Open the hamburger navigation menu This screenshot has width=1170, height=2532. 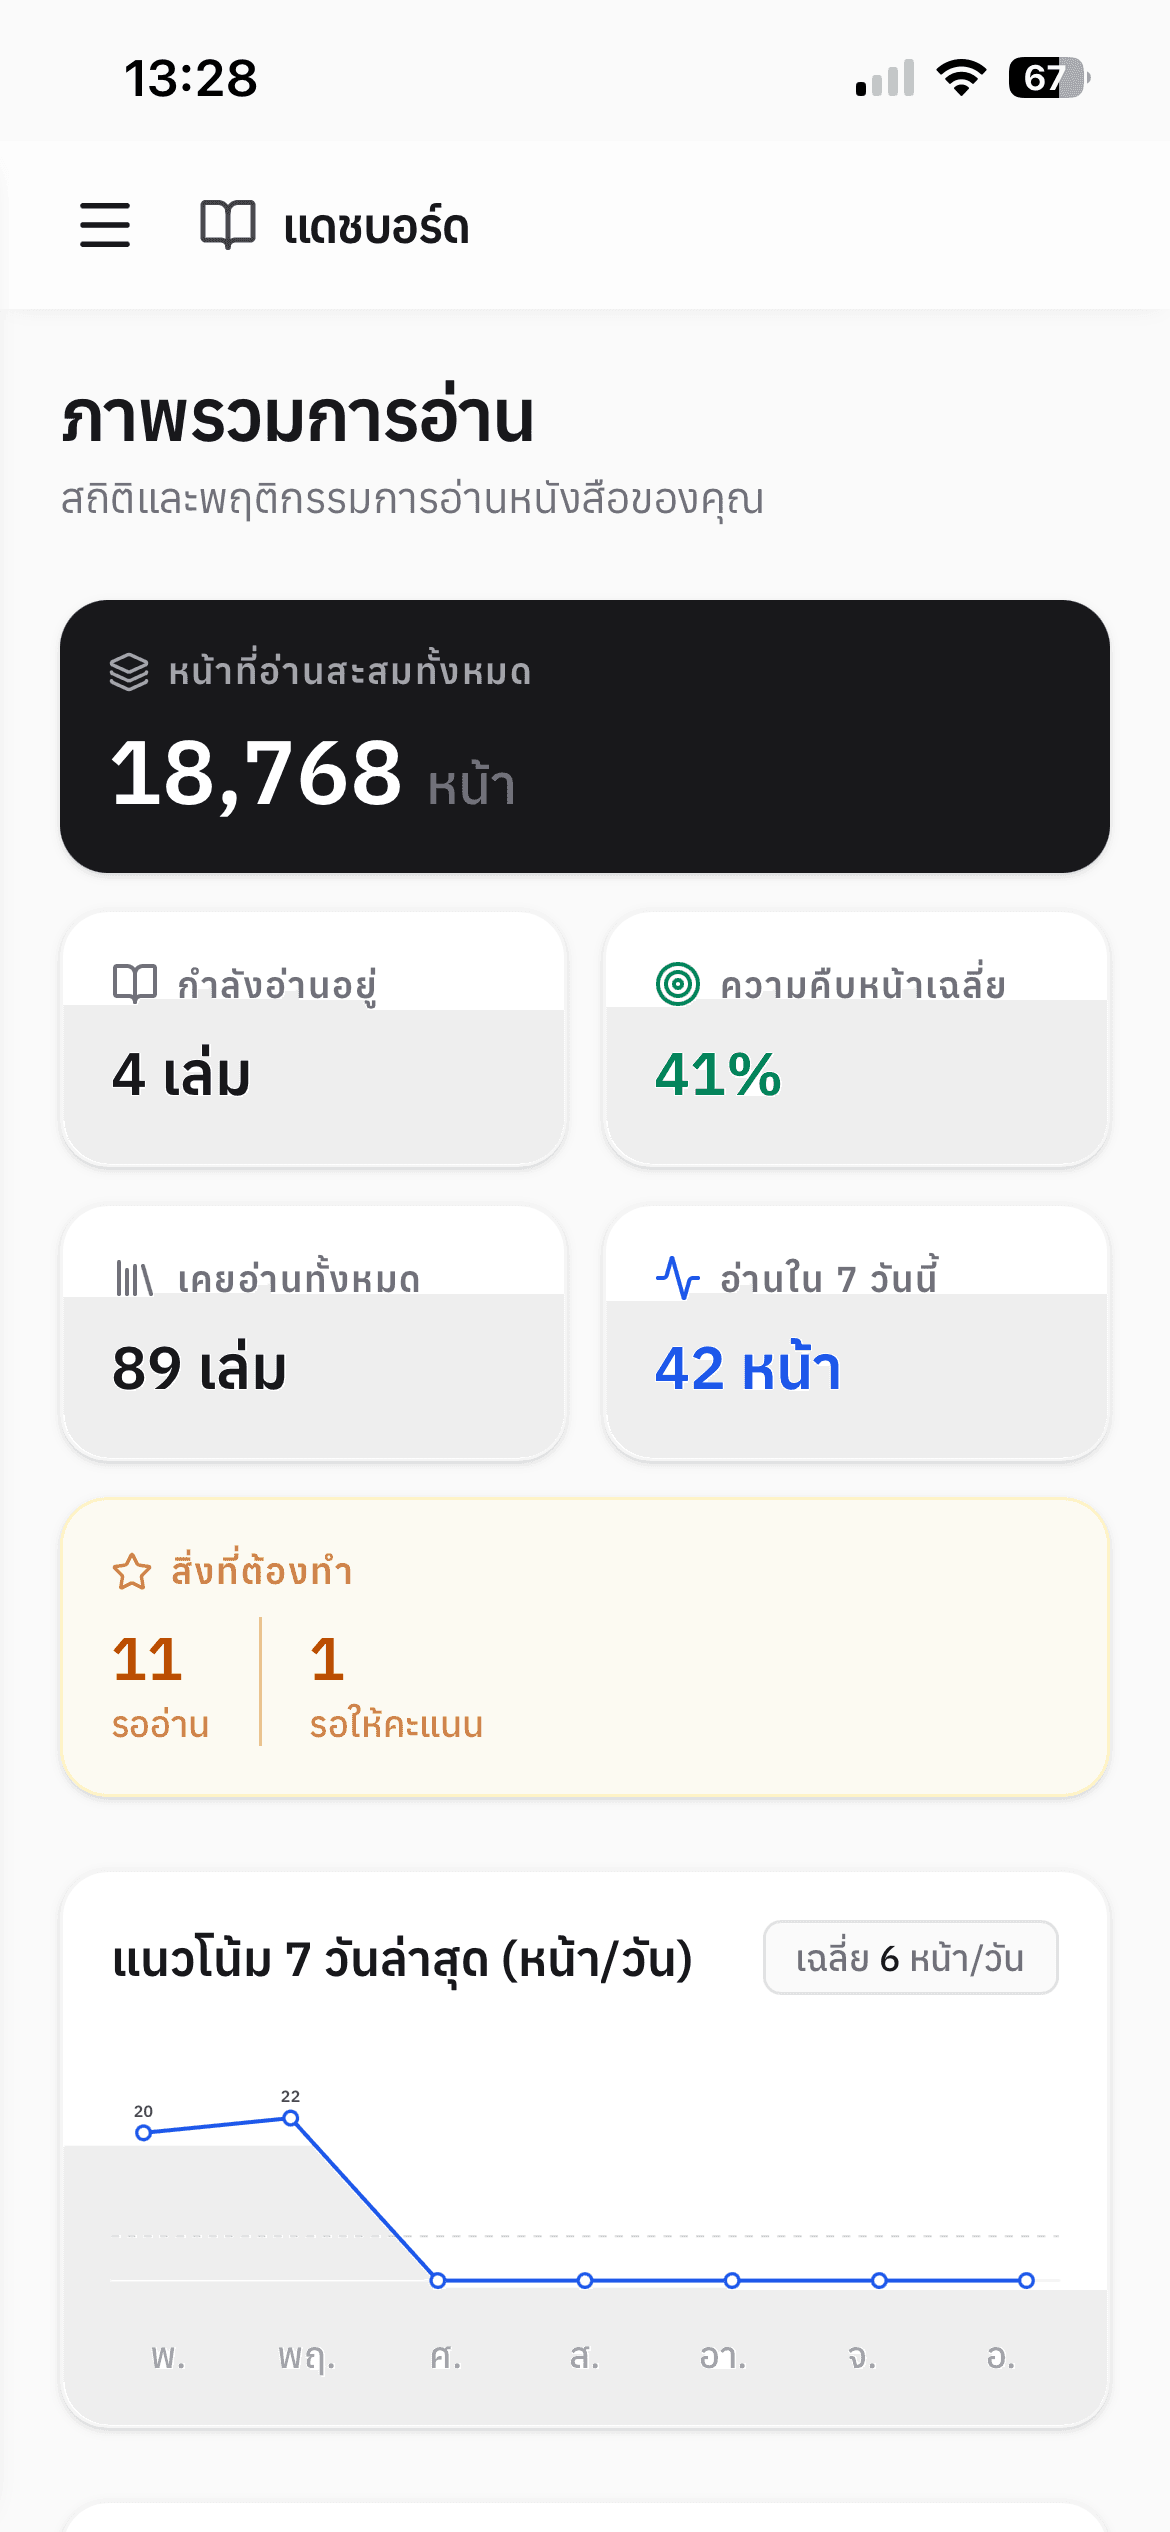click(x=105, y=225)
